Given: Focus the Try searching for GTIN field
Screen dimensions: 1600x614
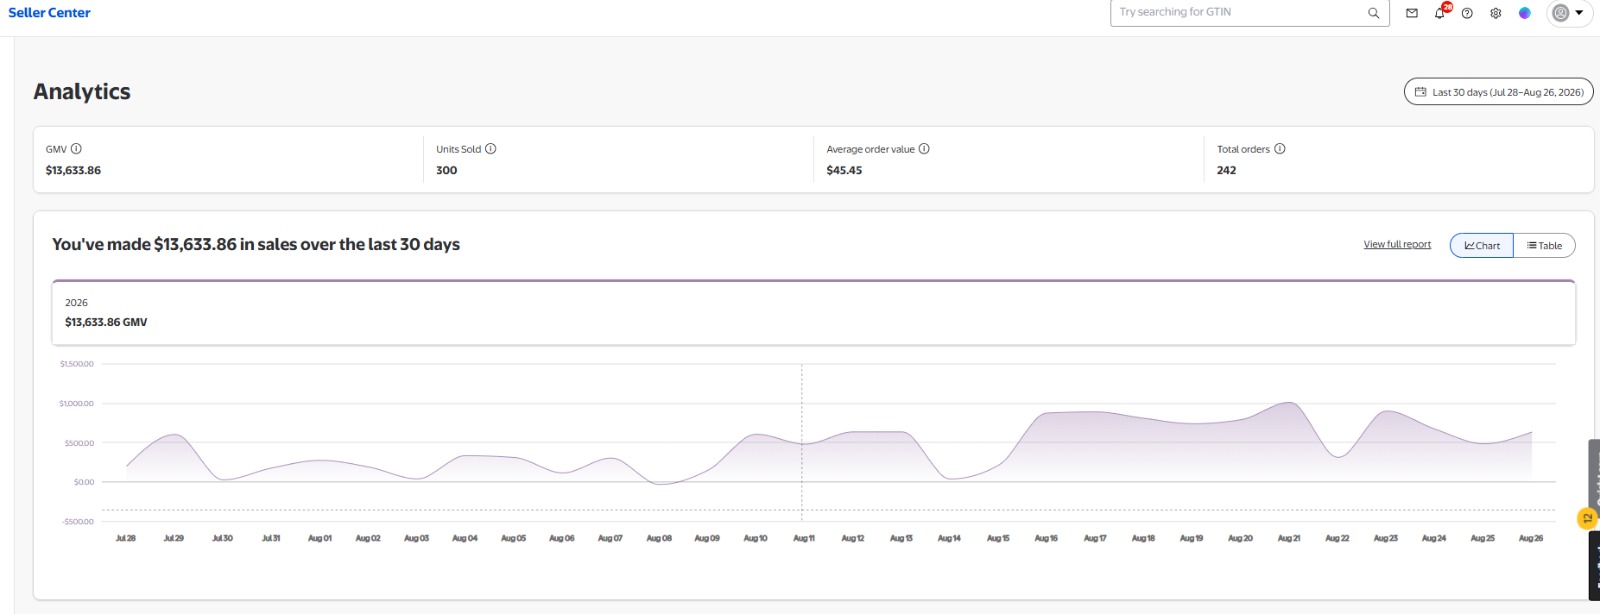Looking at the screenshot, I should pos(1240,13).
